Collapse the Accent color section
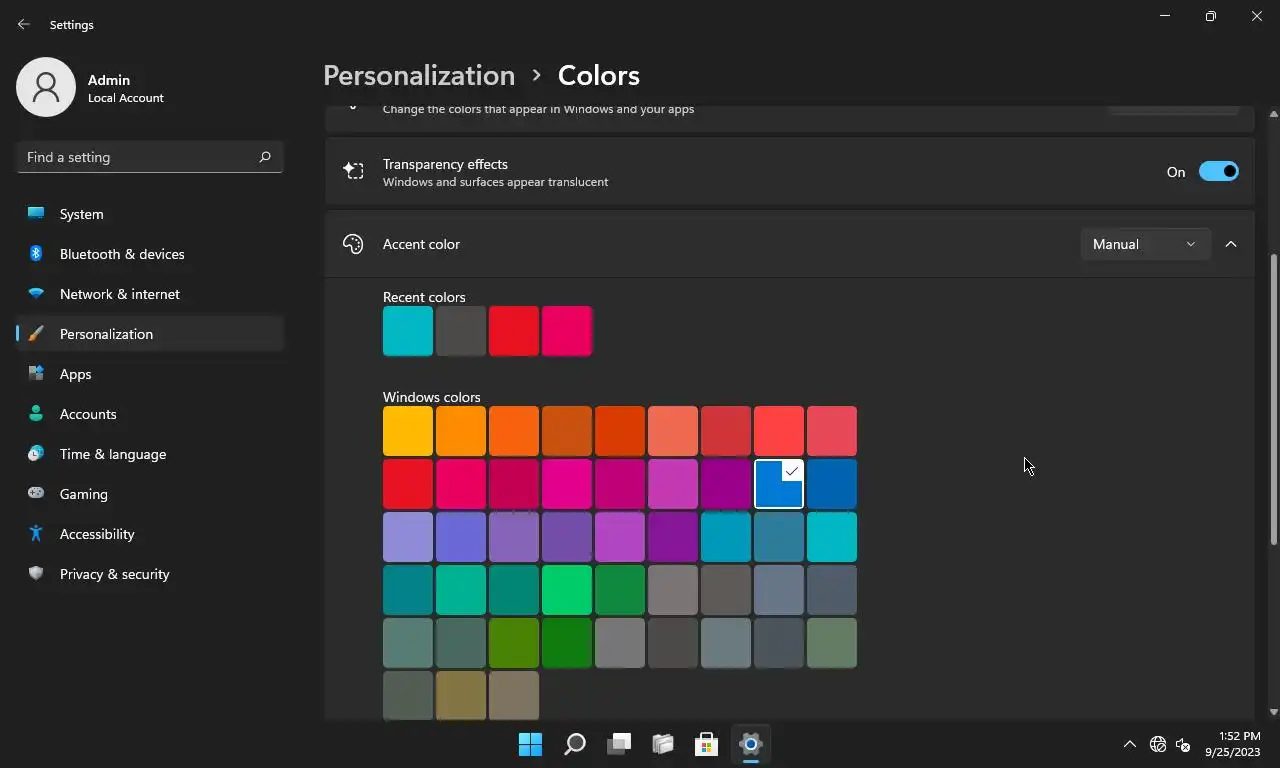The height and width of the screenshot is (768, 1280). [x=1231, y=244]
